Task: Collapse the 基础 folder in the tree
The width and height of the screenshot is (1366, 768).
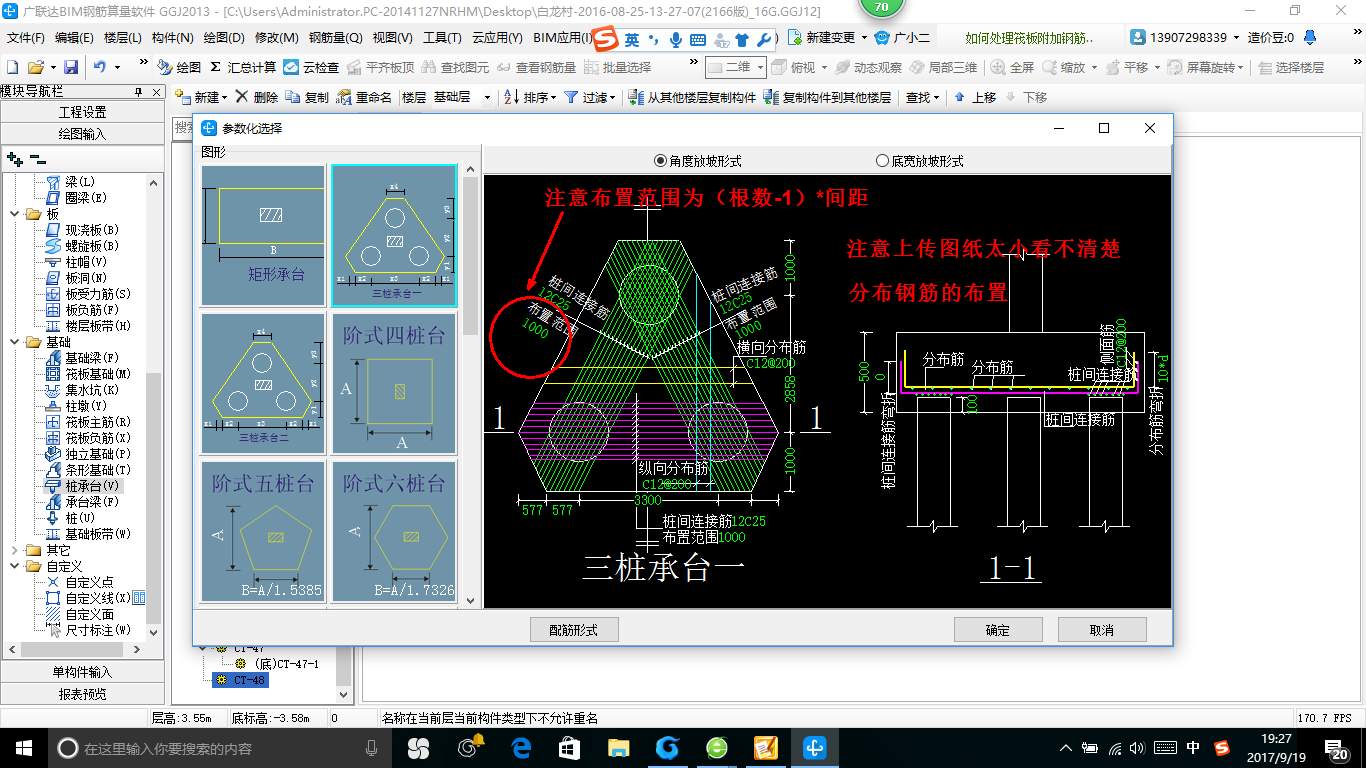Action: [15, 342]
